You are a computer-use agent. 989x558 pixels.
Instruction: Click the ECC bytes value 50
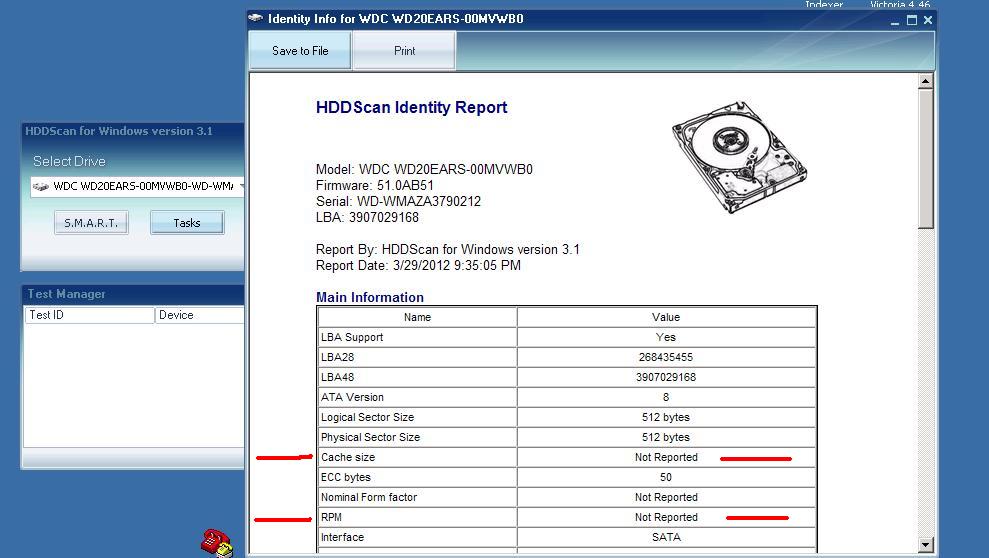pyautogui.click(x=666, y=477)
